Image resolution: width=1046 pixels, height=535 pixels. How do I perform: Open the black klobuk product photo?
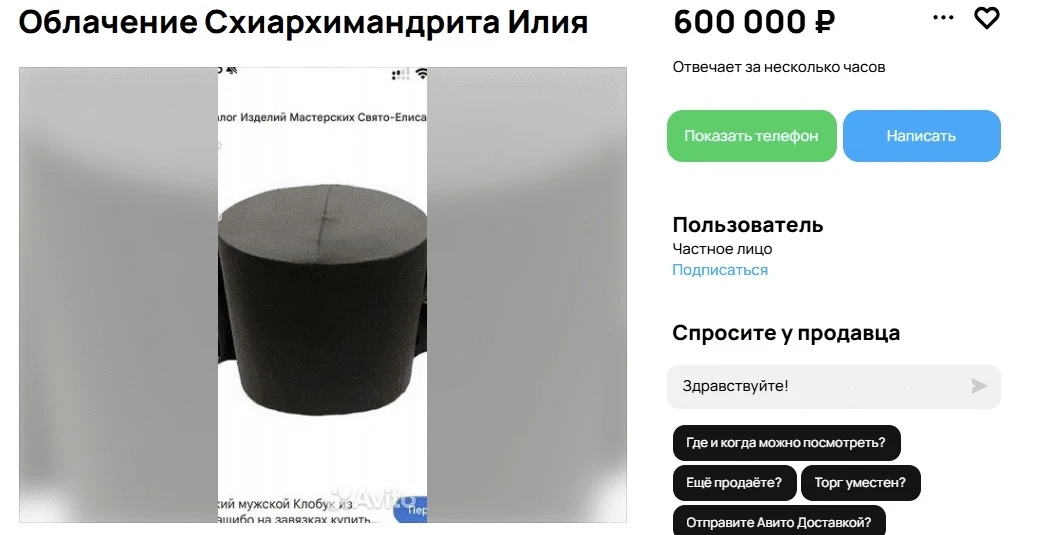coord(322,295)
